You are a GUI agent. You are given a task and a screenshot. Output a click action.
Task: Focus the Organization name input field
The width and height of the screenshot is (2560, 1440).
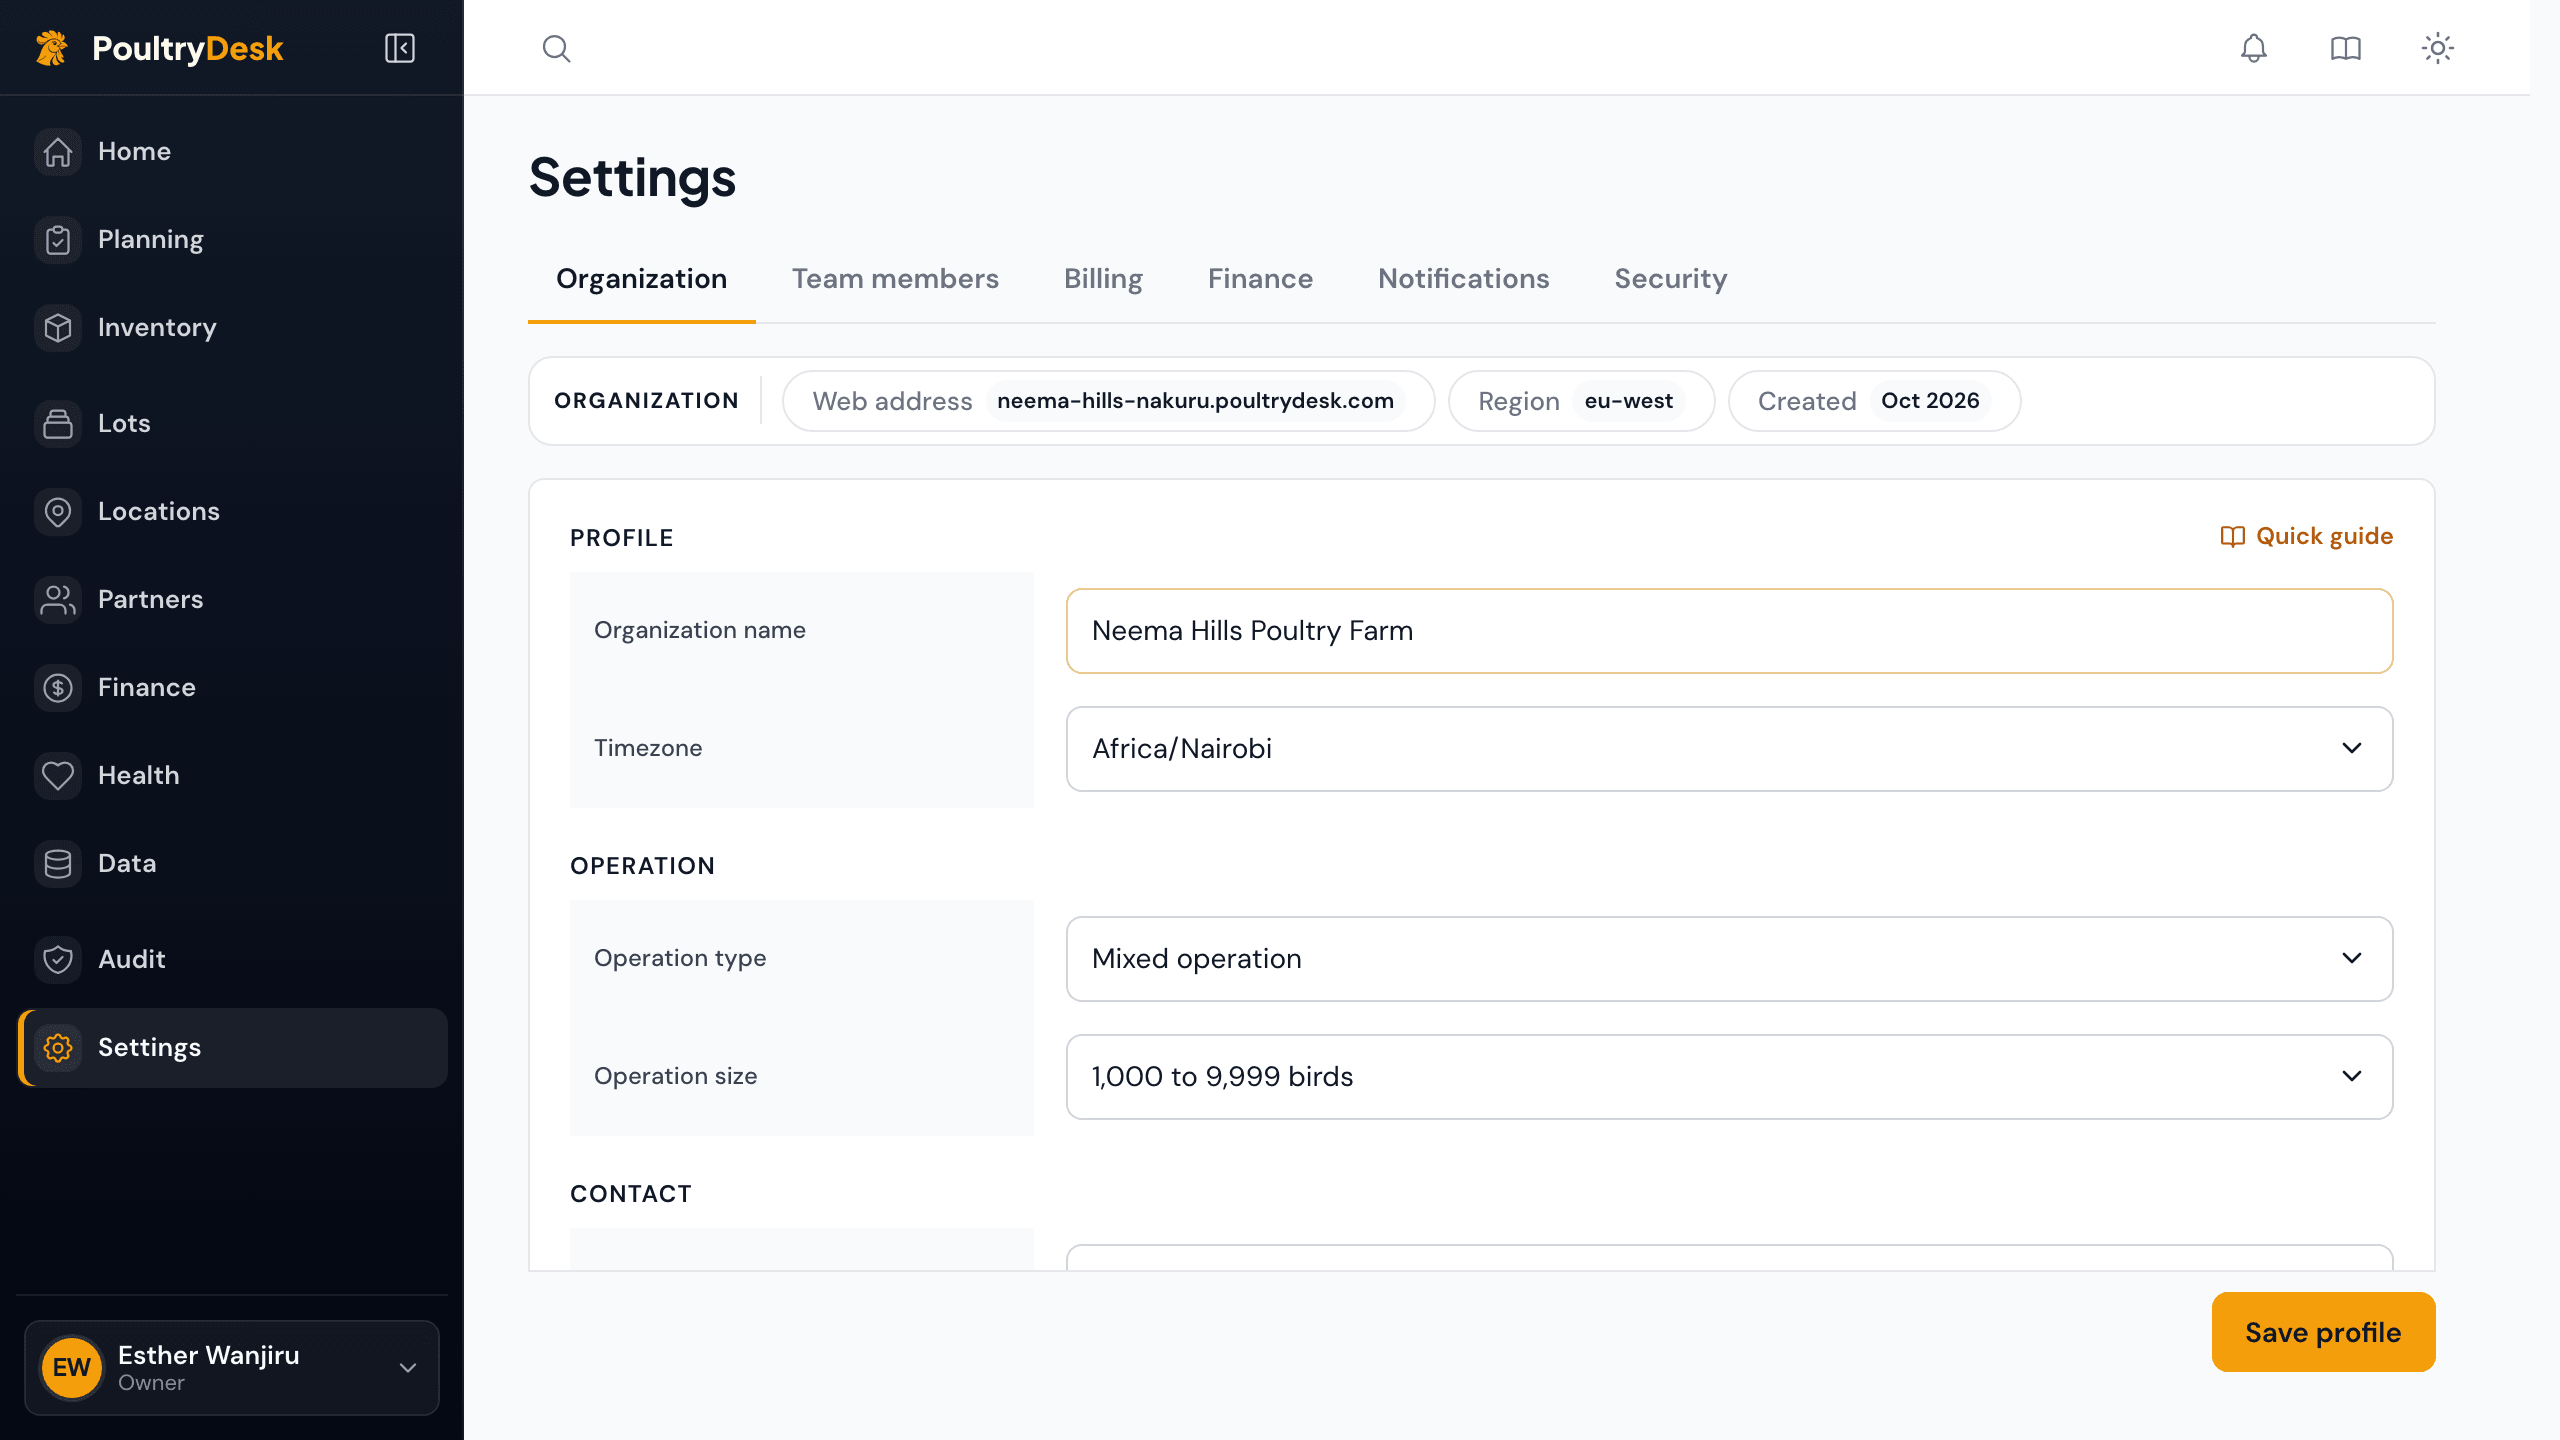pos(1729,631)
